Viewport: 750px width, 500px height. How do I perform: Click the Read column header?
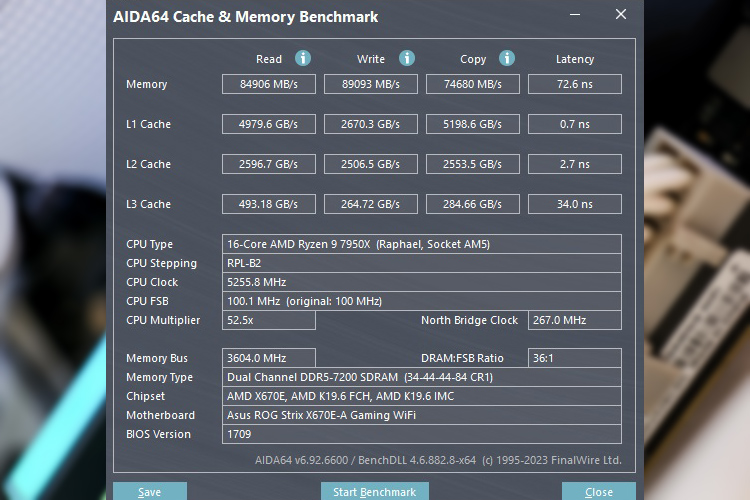click(269, 59)
